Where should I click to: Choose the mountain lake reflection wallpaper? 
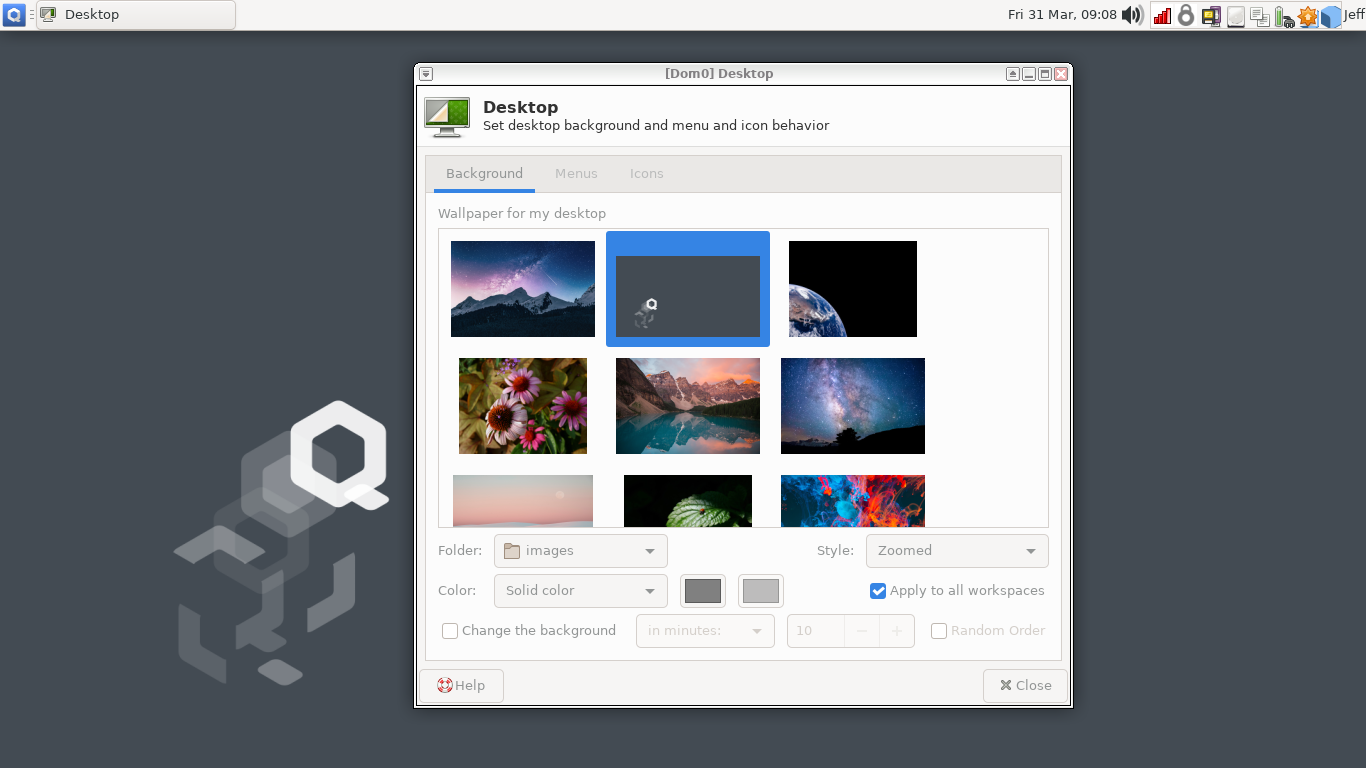click(x=688, y=406)
